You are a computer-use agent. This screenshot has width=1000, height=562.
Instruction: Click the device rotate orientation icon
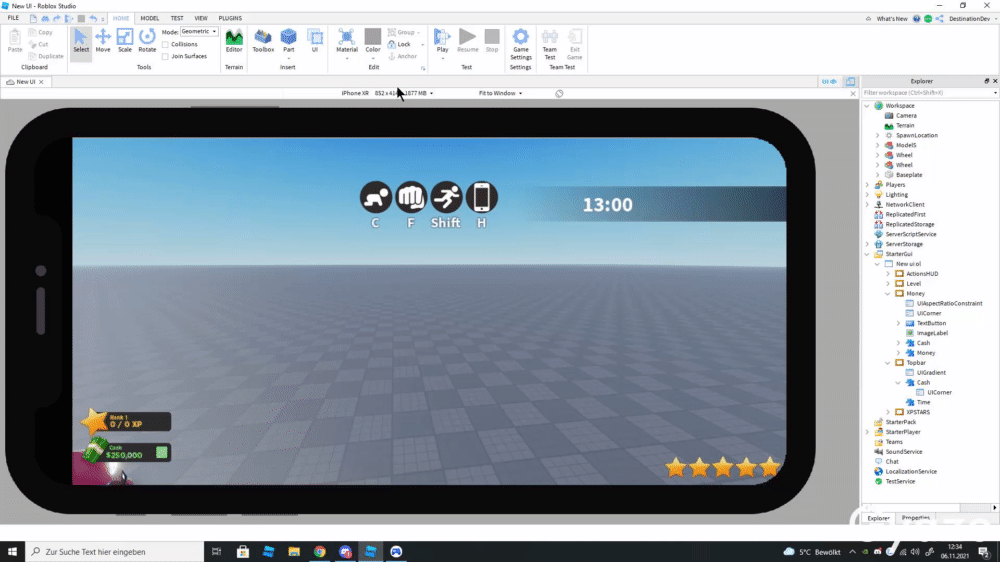[559, 93]
